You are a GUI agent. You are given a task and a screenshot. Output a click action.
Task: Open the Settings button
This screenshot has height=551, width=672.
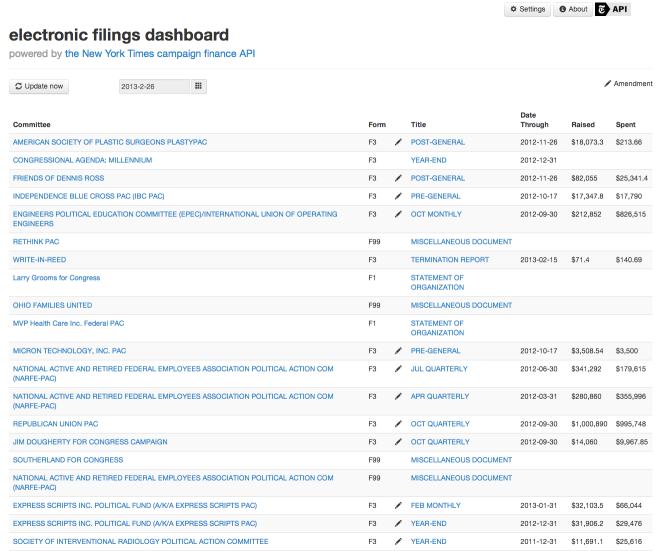pos(527,9)
